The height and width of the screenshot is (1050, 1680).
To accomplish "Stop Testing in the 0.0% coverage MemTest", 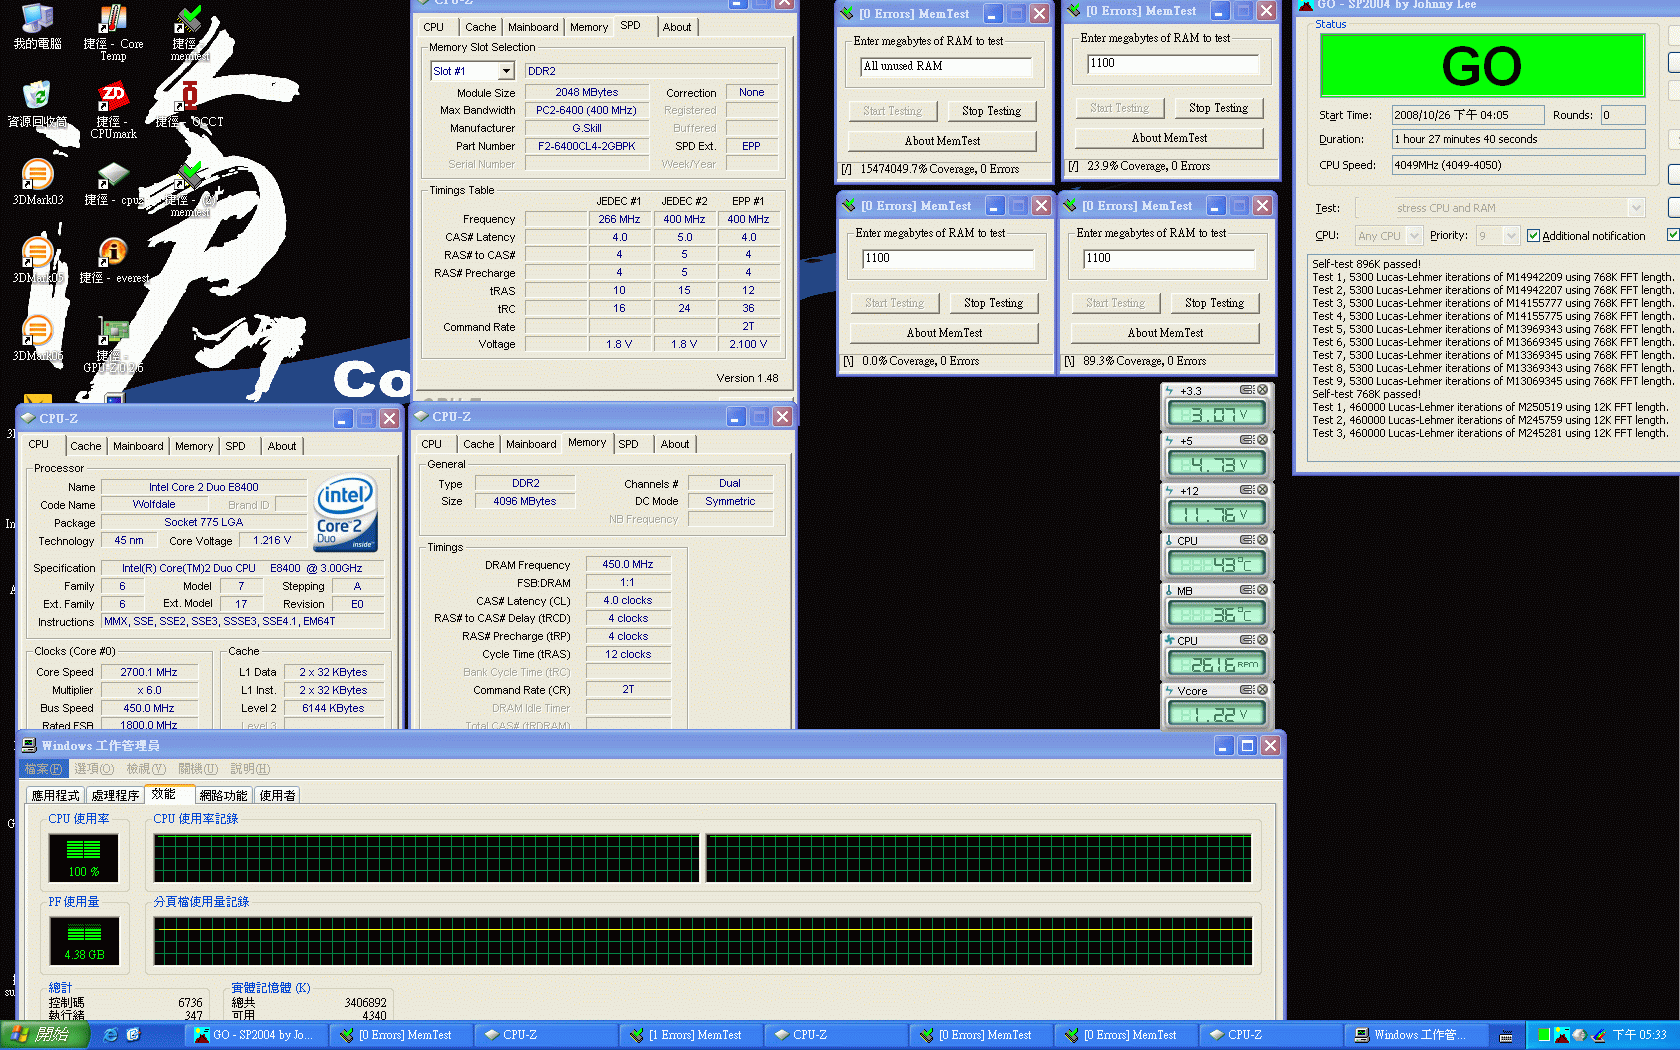I will (993, 303).
